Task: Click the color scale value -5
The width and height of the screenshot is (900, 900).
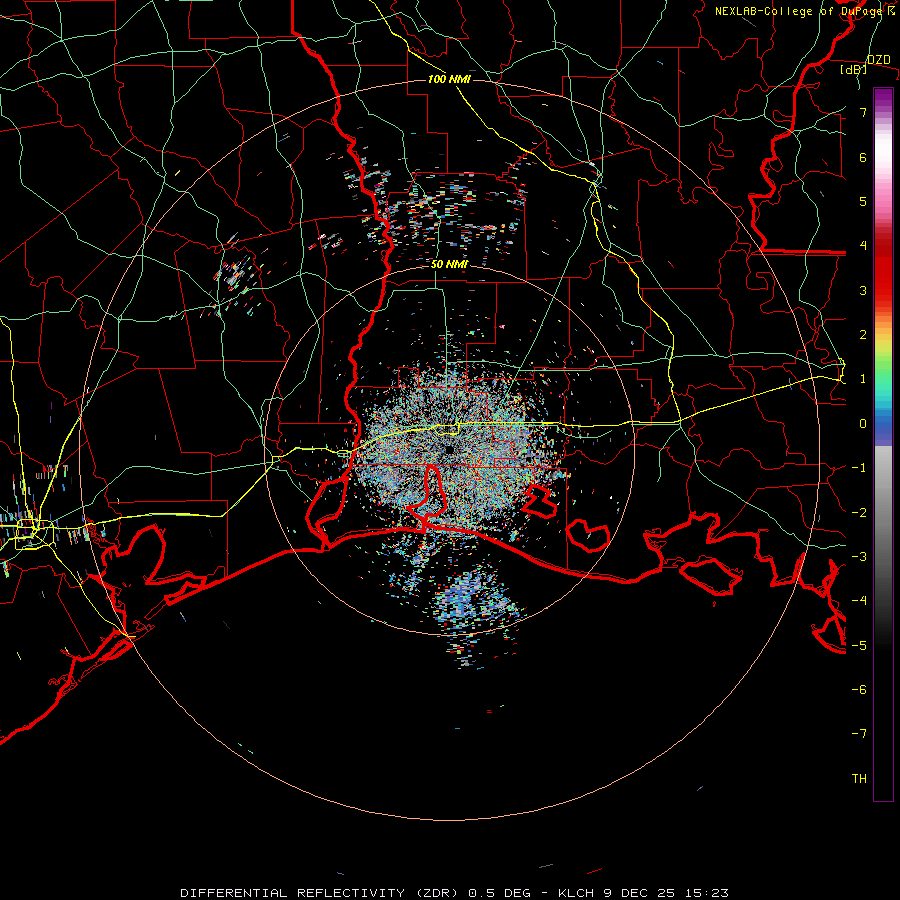Action: point(859,646)
